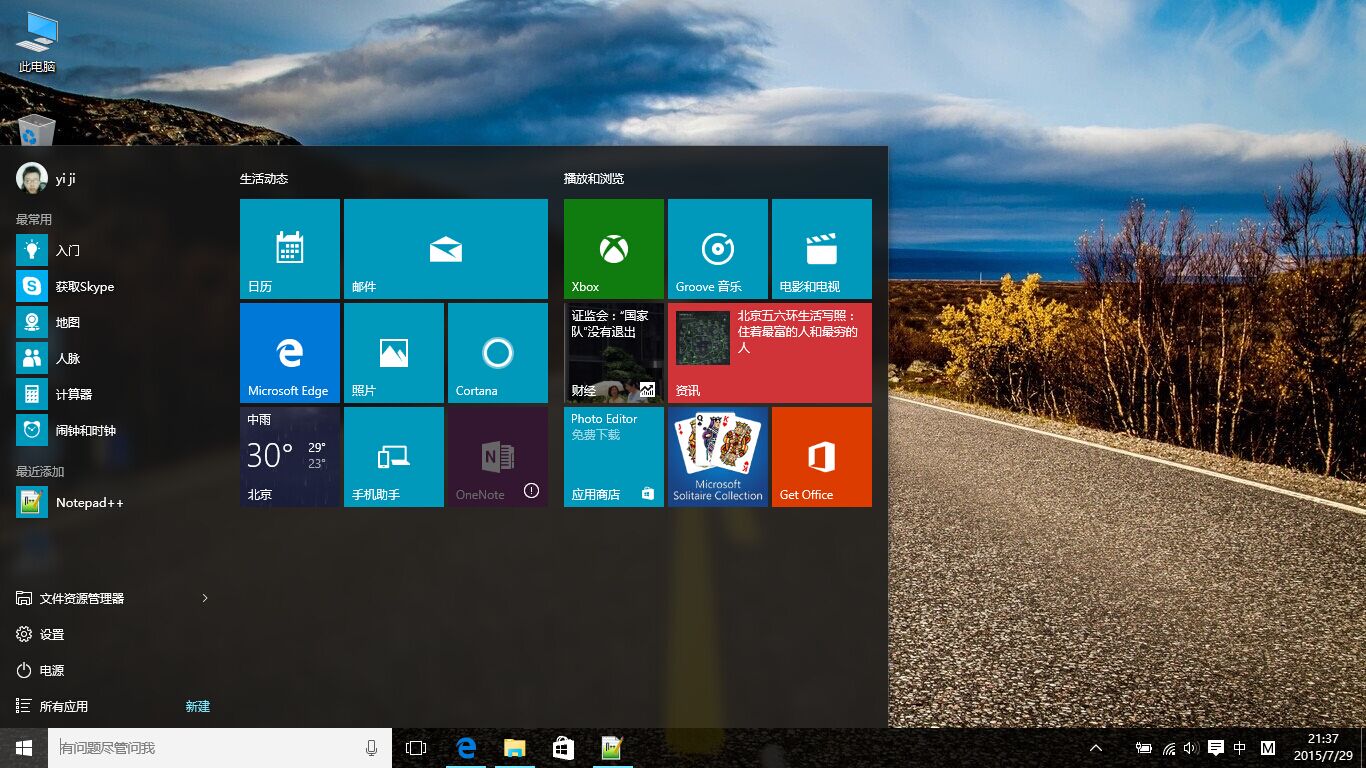Open the Store from the taskbar
1366x768 pixels.
click(563, 748)
